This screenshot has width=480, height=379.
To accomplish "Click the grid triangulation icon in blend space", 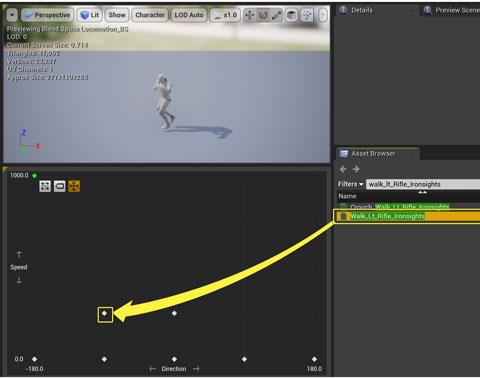I will point(45,186).
